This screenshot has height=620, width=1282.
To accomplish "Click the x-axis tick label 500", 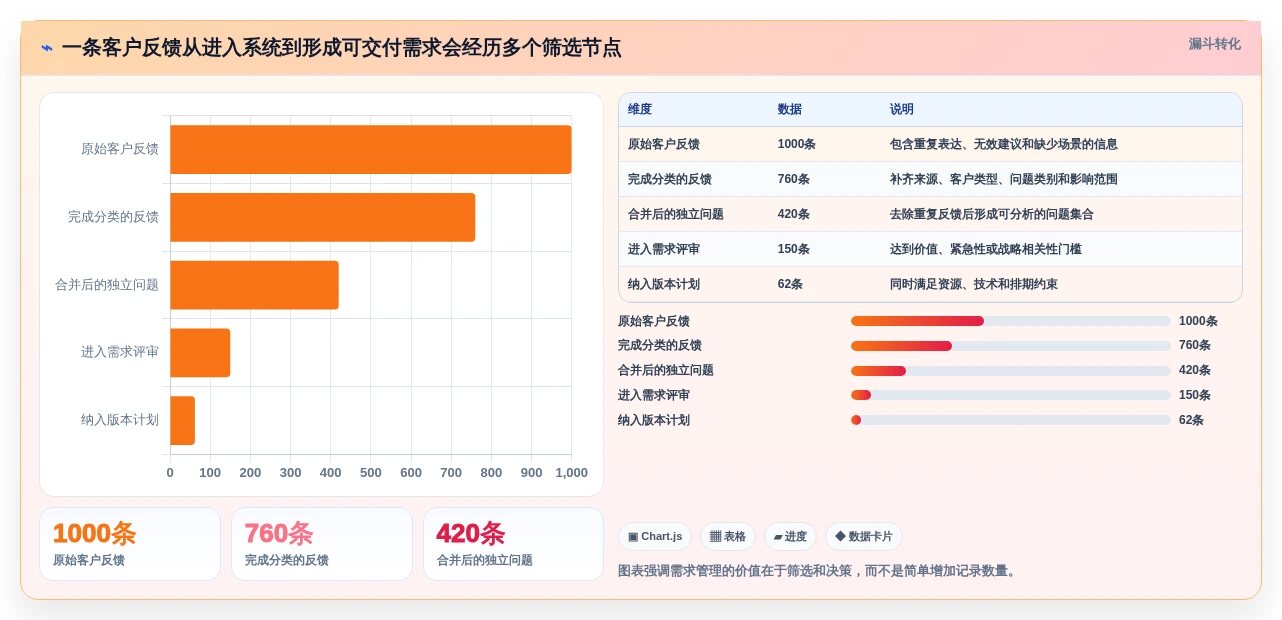I will point(371,473).
